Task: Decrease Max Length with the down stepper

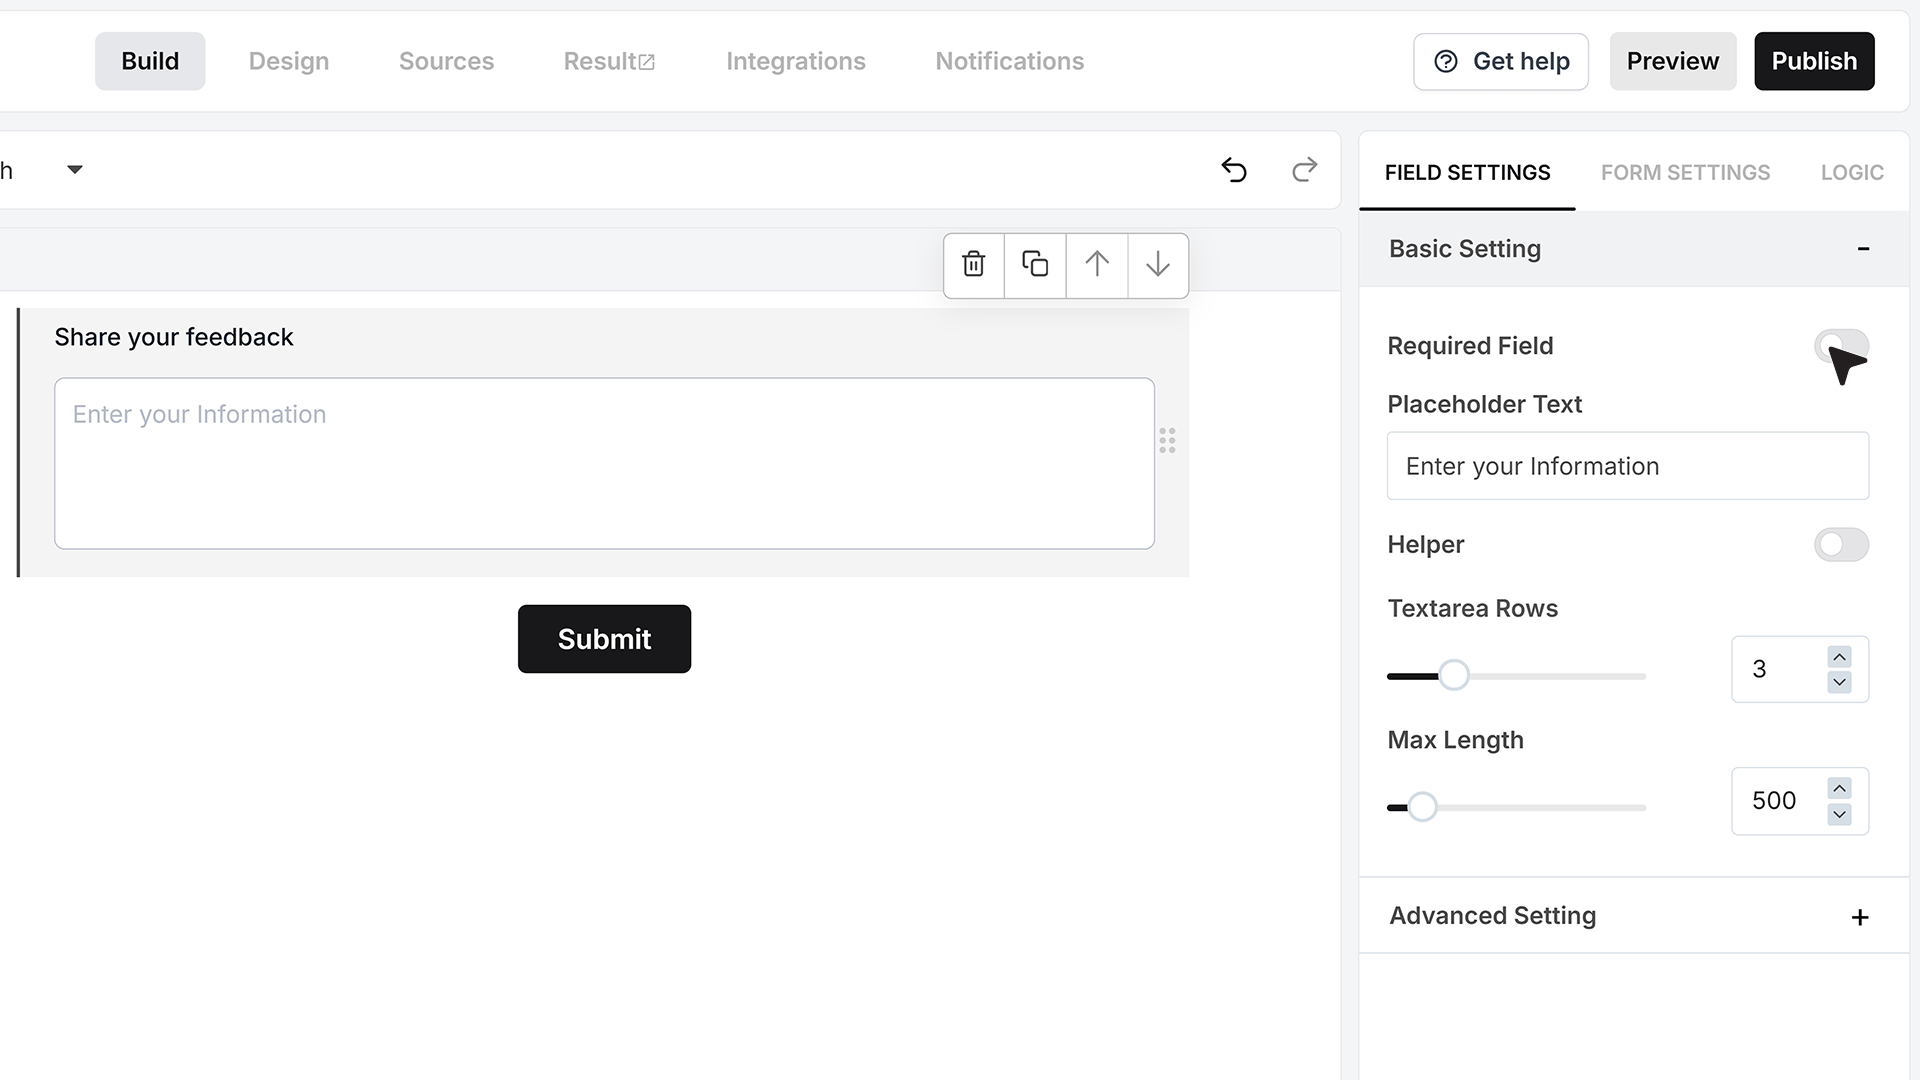Action: point(1839,814)
